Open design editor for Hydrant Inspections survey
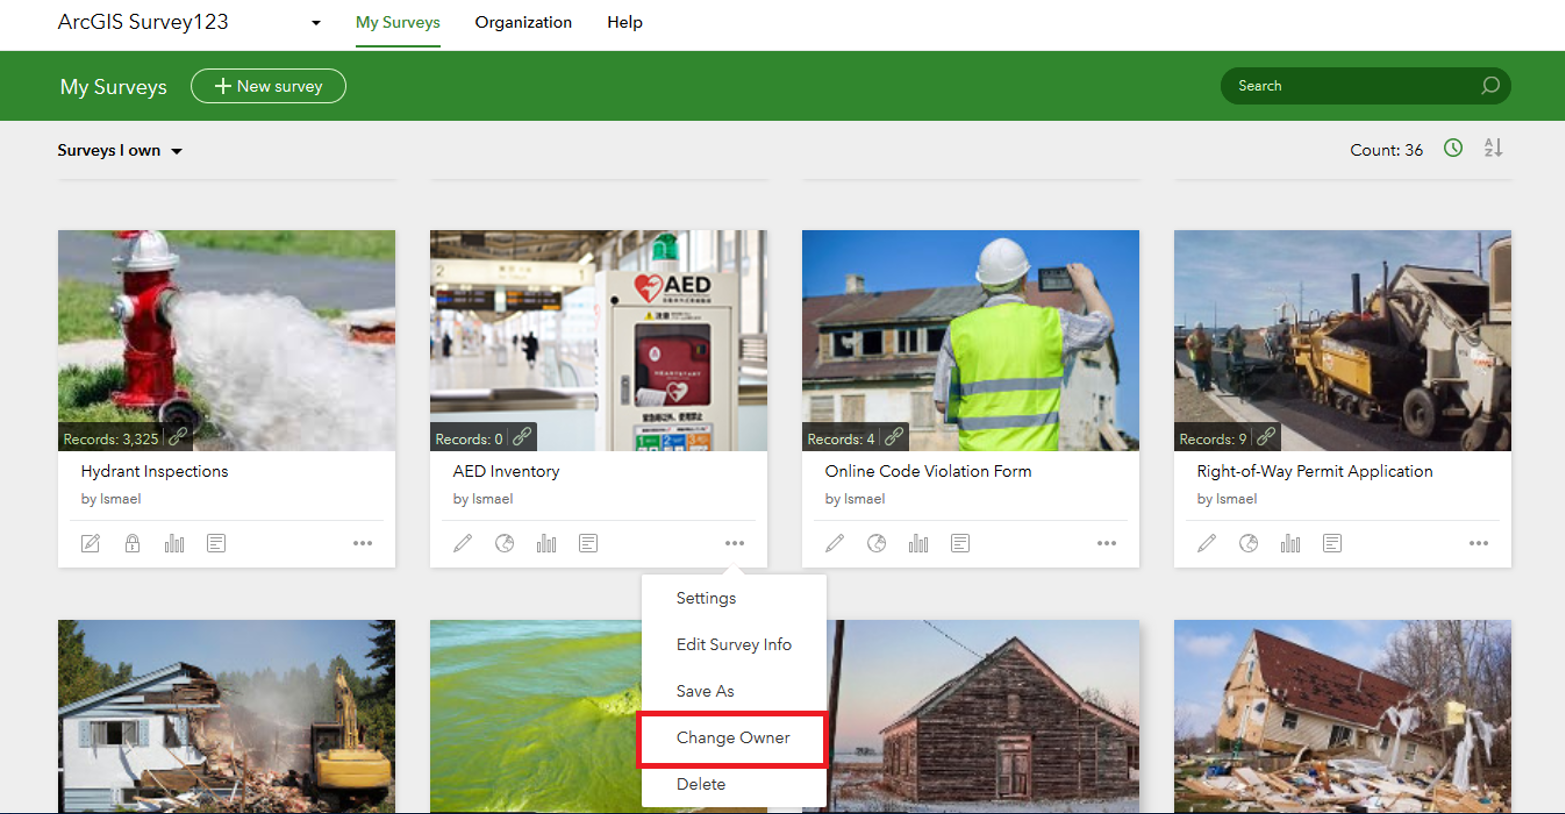The height and width of the screenshot is (814, 1565). (90, 543)
